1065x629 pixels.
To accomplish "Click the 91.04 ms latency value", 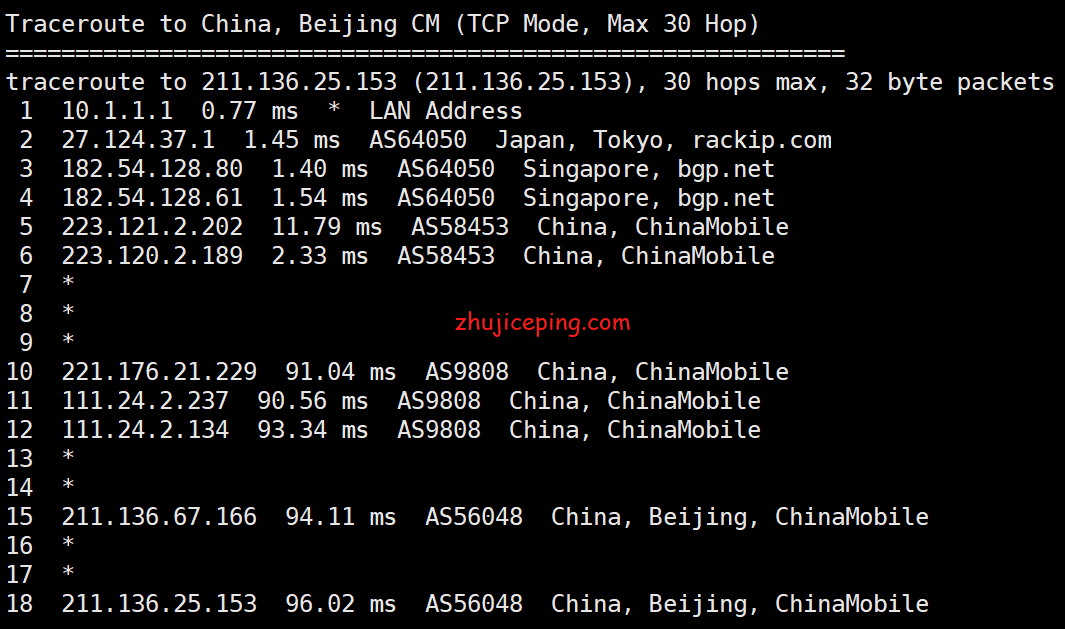I will (340, 372).
